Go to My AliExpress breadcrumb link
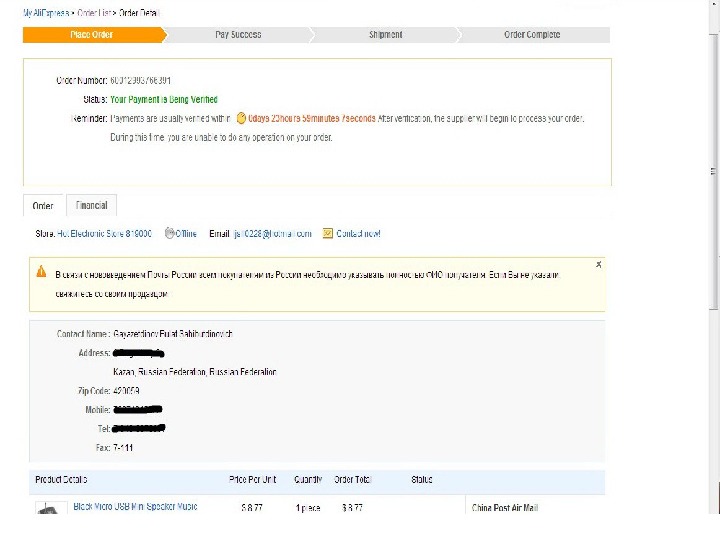The height and width of the screenshot is (540, 720). [x=46, y=13]
